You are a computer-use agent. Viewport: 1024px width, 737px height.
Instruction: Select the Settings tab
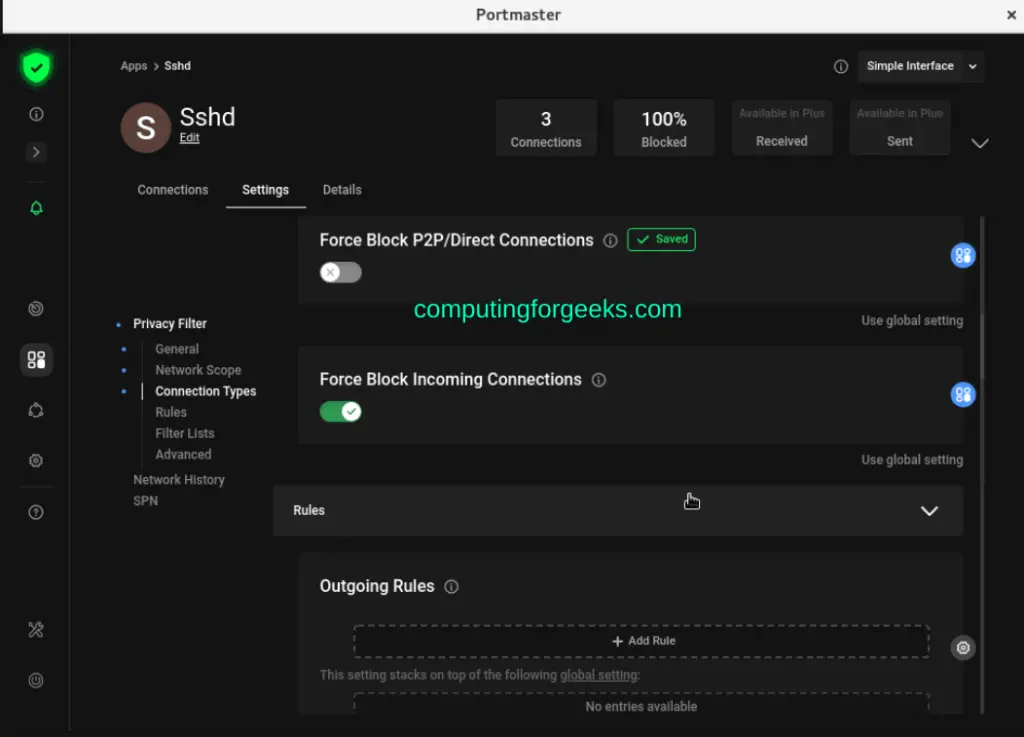coord(265,190)
